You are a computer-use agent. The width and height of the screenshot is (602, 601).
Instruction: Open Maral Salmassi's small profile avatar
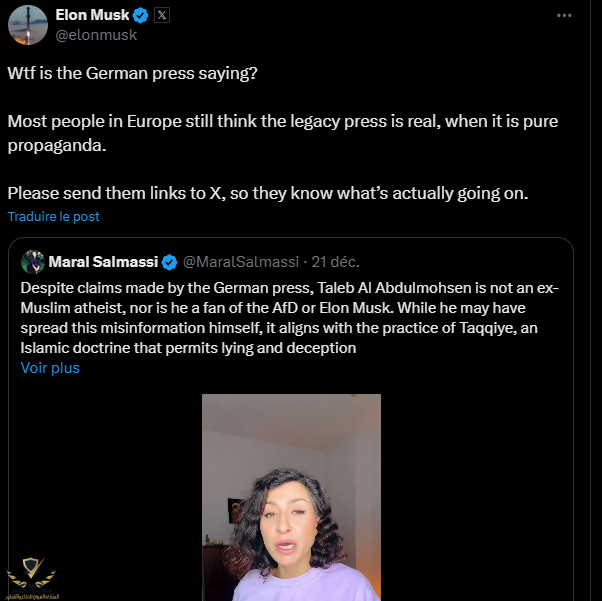point(31,261)
